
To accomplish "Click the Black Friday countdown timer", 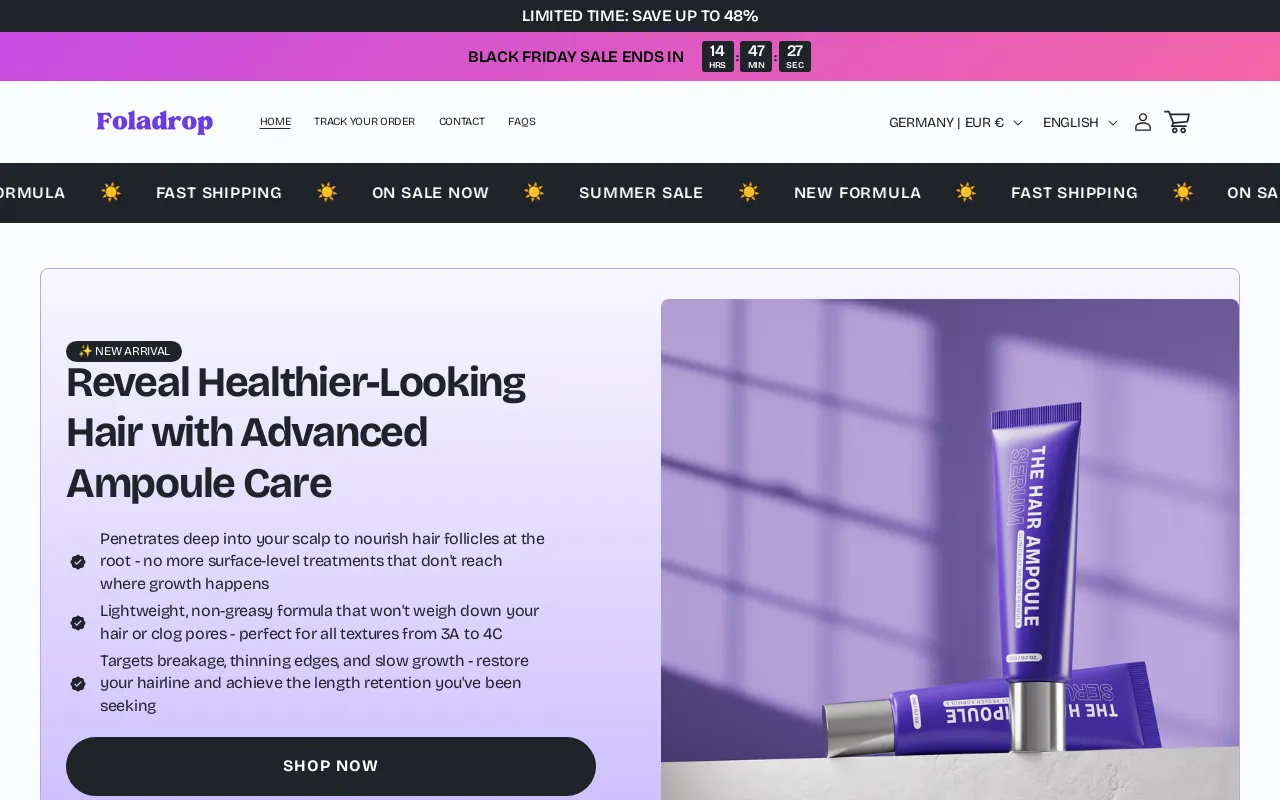I will coord(756,57).
